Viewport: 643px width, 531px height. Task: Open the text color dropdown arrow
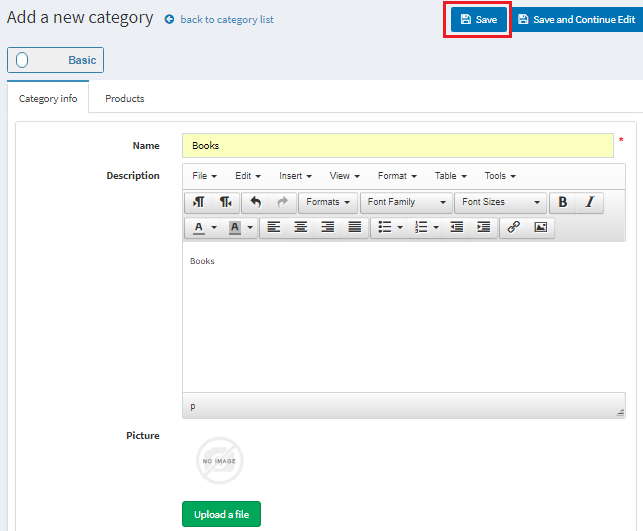214,228
